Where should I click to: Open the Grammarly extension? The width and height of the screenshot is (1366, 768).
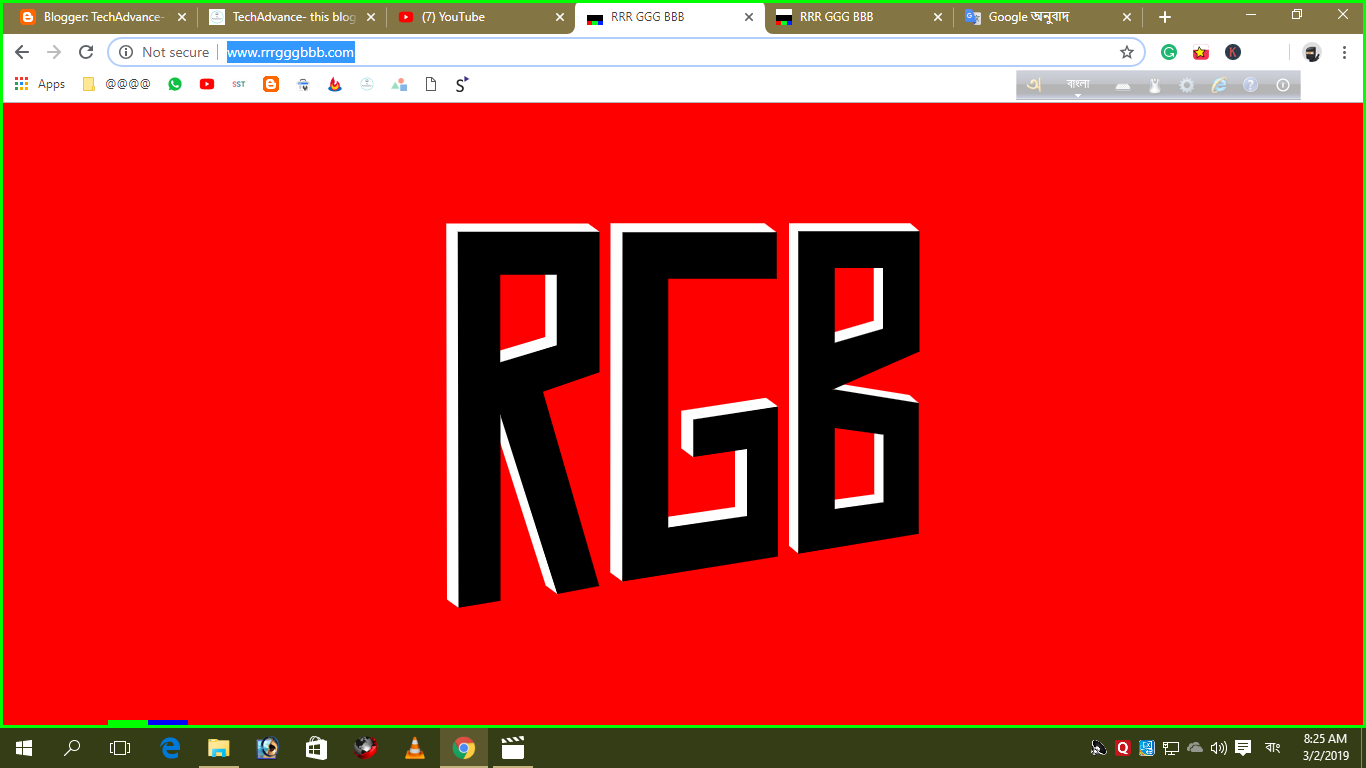pyautogui.click(x=1168, y=52)
